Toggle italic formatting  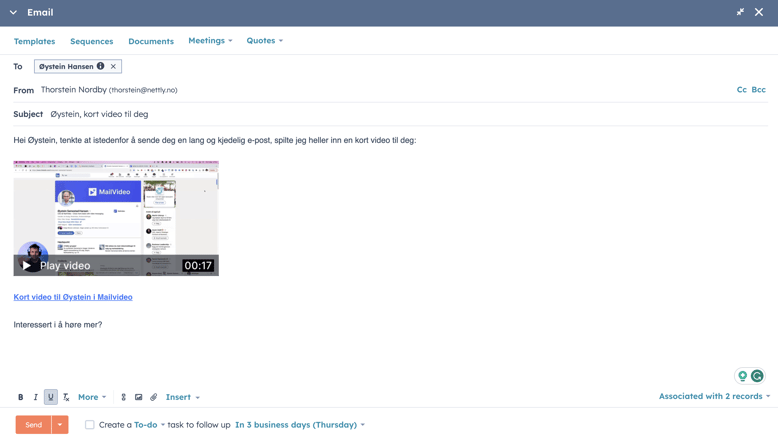[x=35, y=397]
